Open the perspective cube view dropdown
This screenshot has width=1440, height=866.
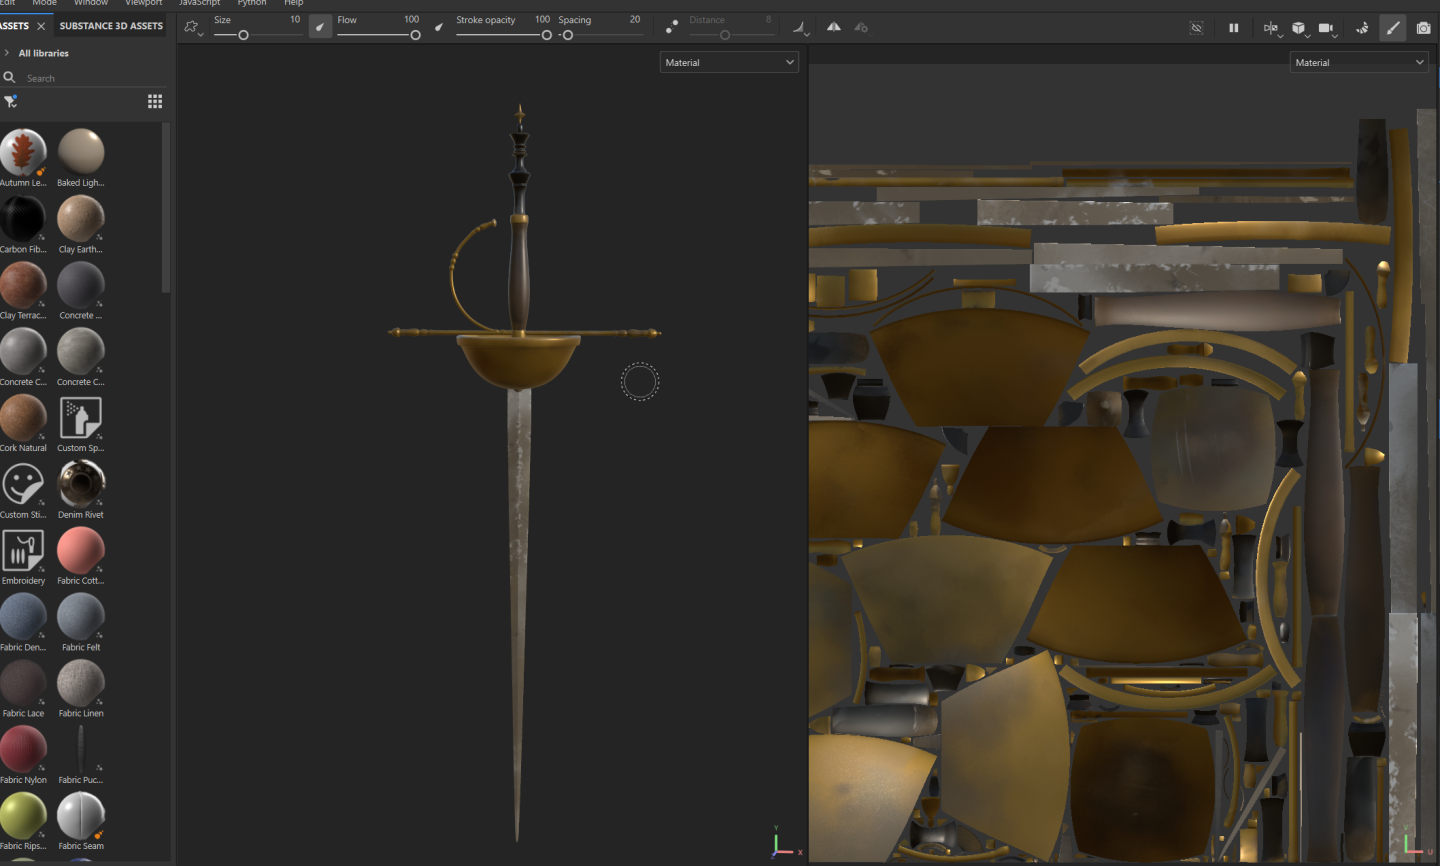click(x=1299, y=28)
